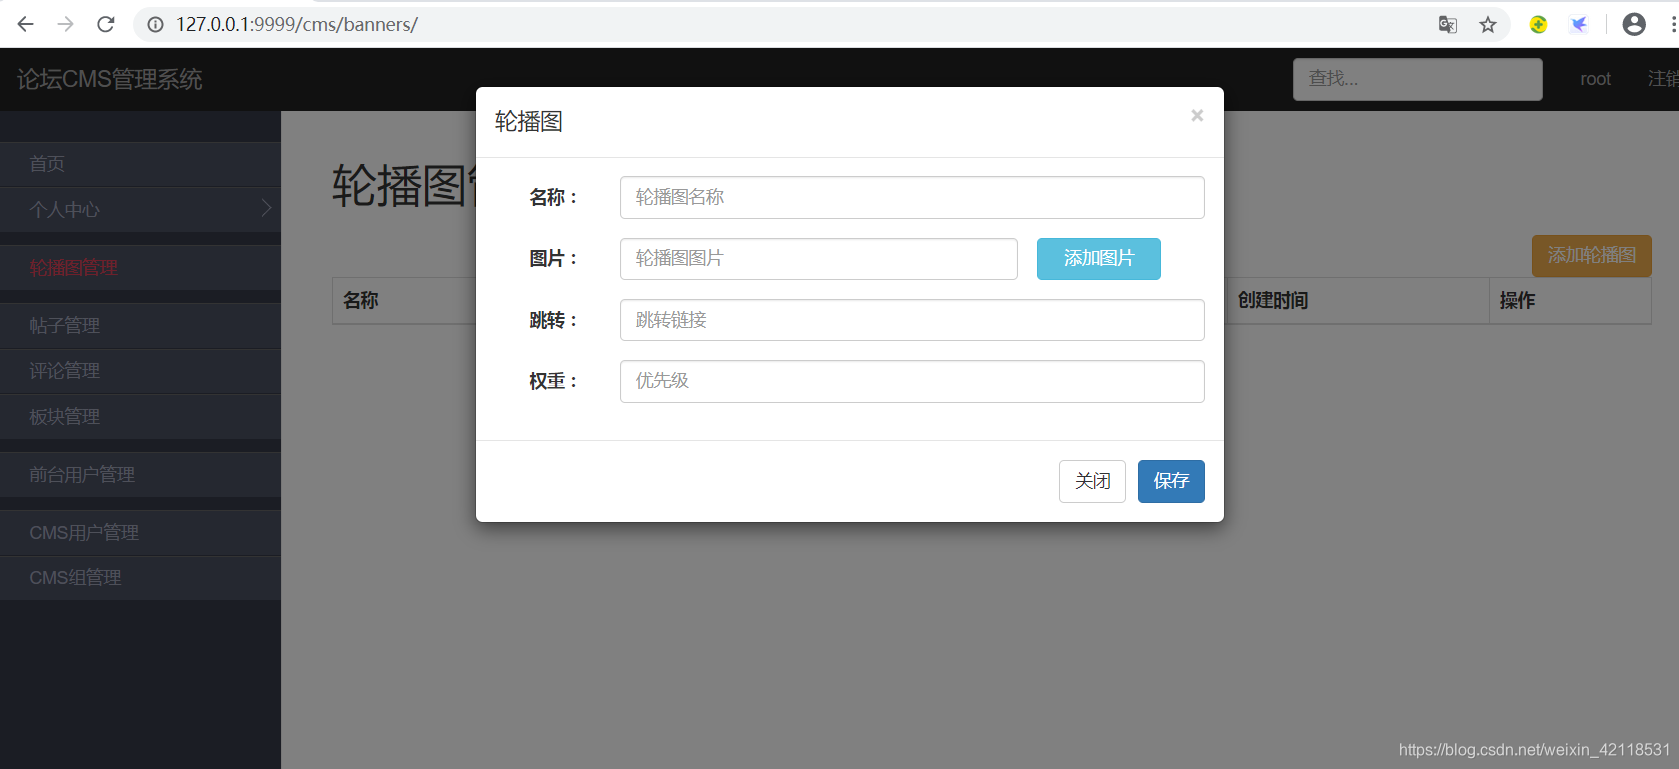The height and width of the screenshot is (769, 1679).
Task: Open the browser profile avatar
Action: [1634, 24]
